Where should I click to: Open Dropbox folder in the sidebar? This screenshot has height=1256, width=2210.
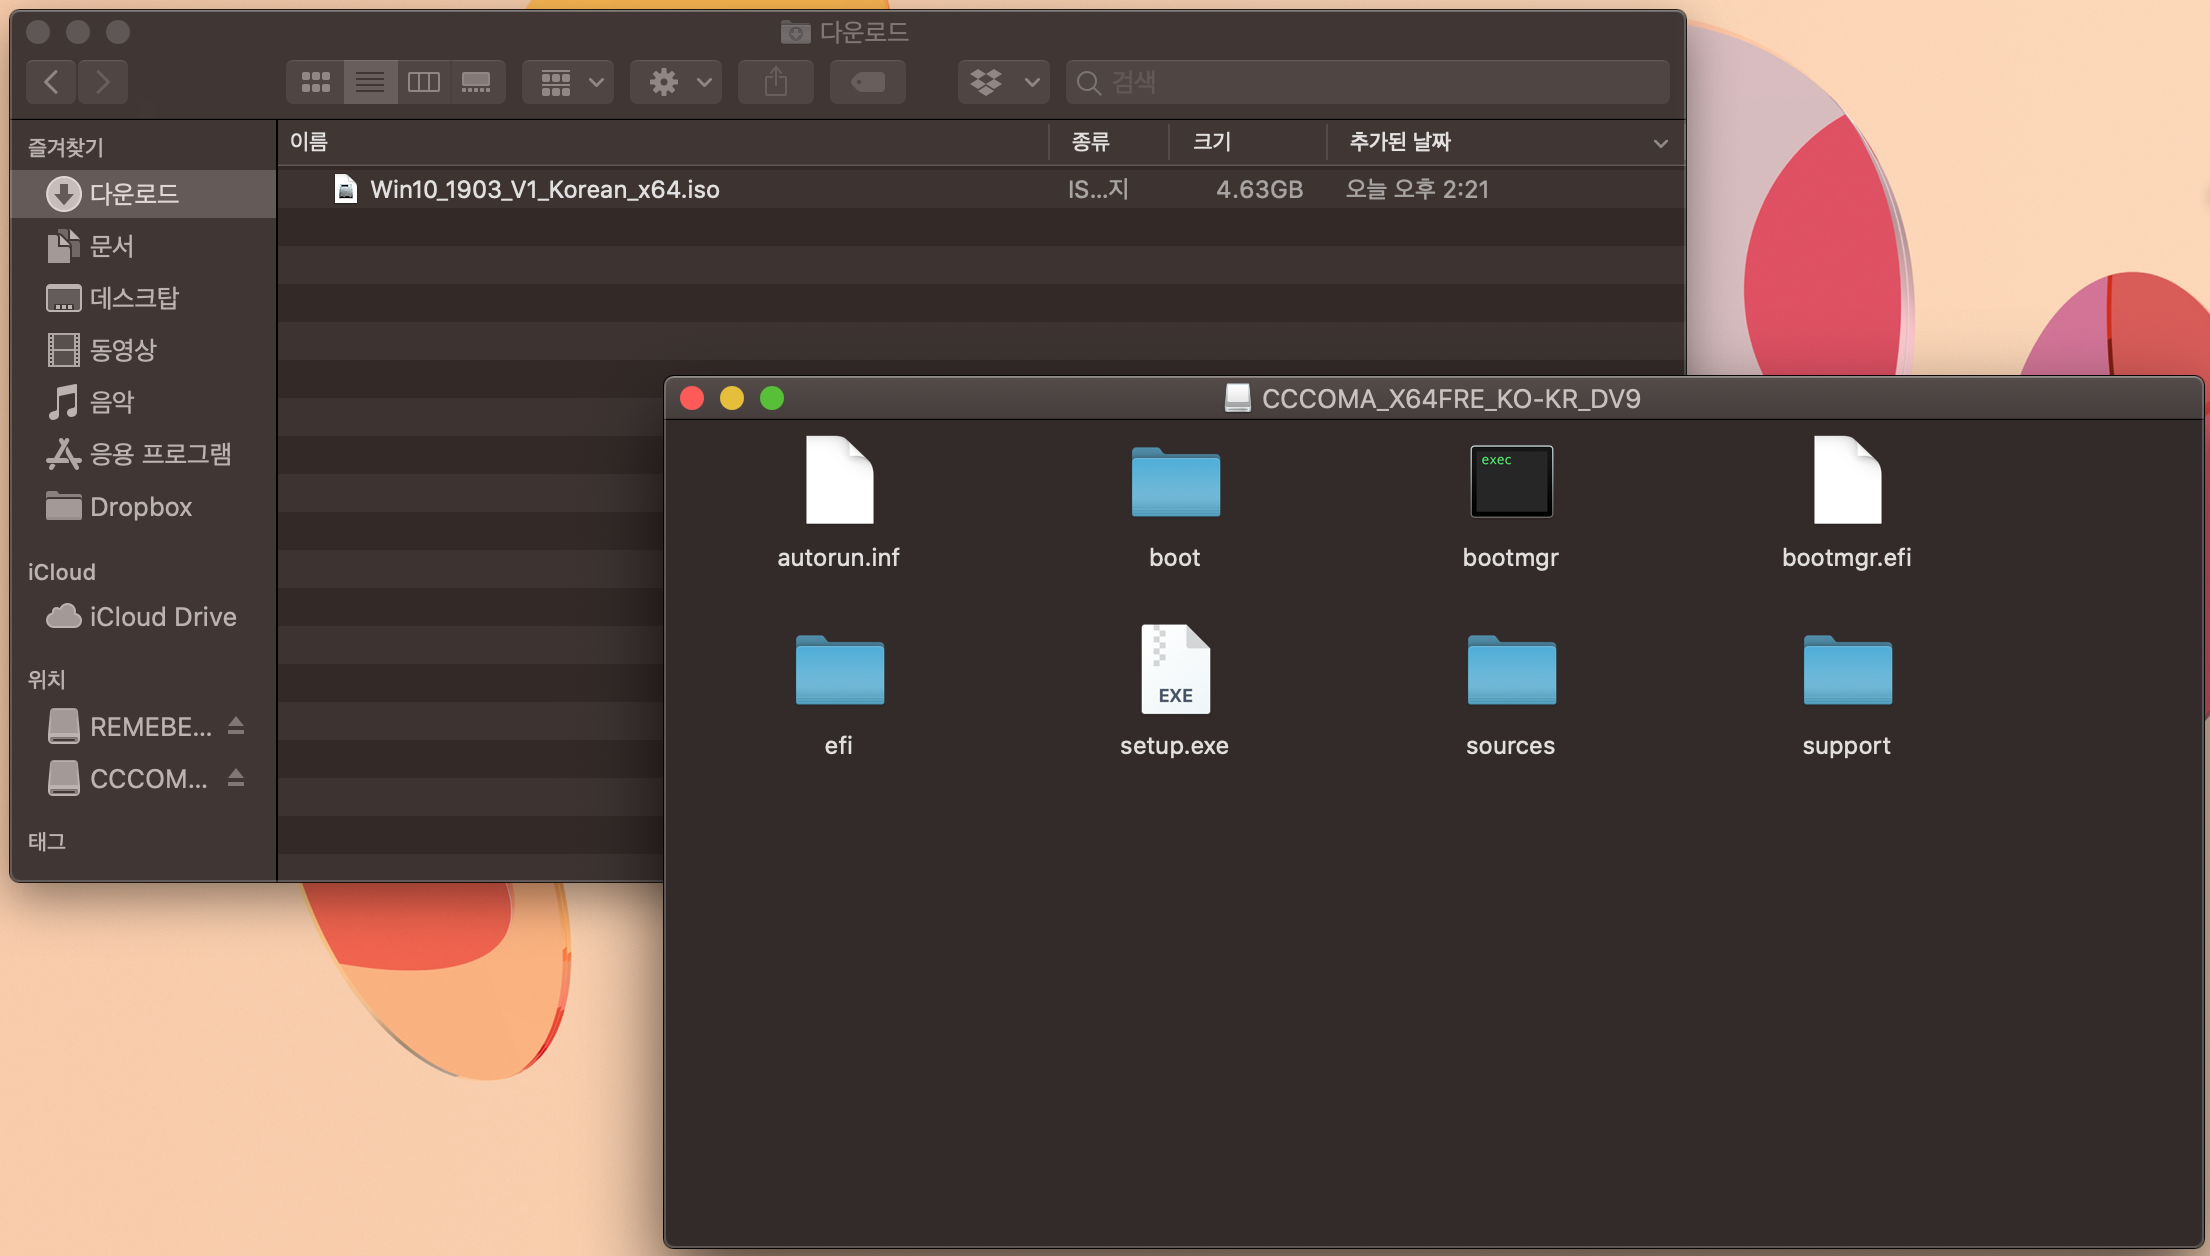143,506
